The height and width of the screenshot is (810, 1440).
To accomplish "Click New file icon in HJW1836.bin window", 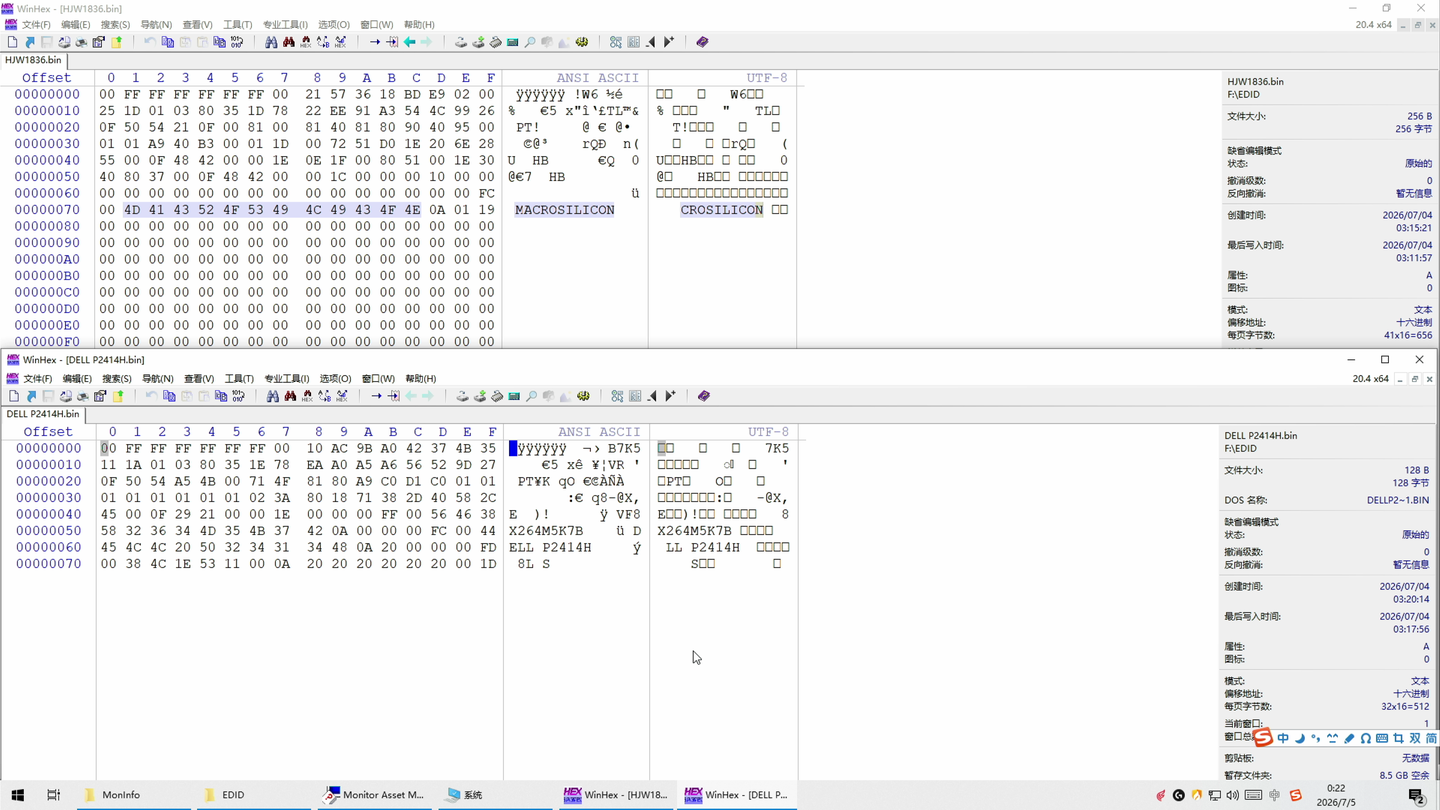I will 12,42.
